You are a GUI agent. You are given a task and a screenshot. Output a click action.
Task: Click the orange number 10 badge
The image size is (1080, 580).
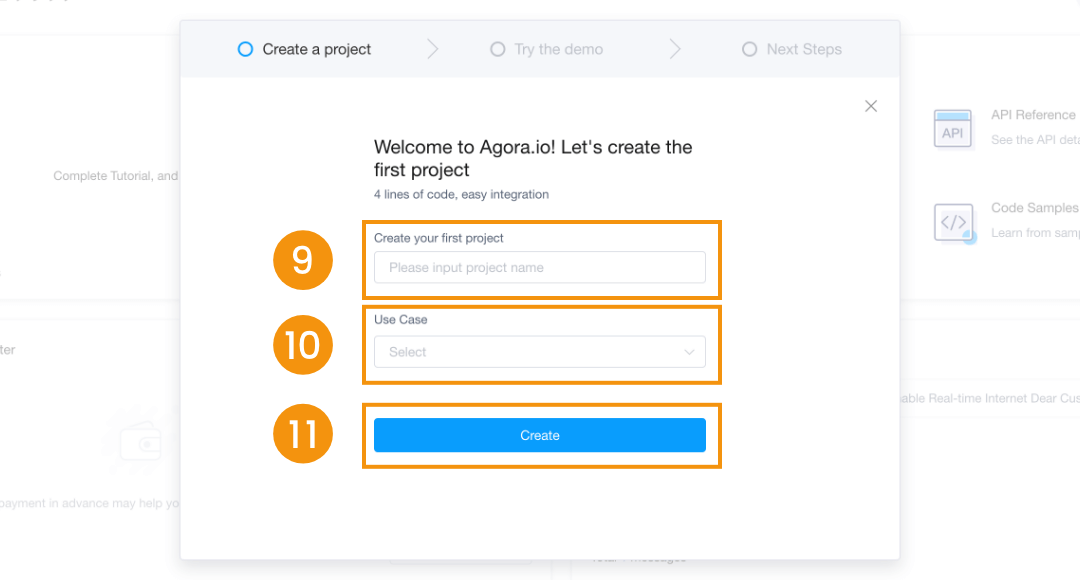point(302,344)
